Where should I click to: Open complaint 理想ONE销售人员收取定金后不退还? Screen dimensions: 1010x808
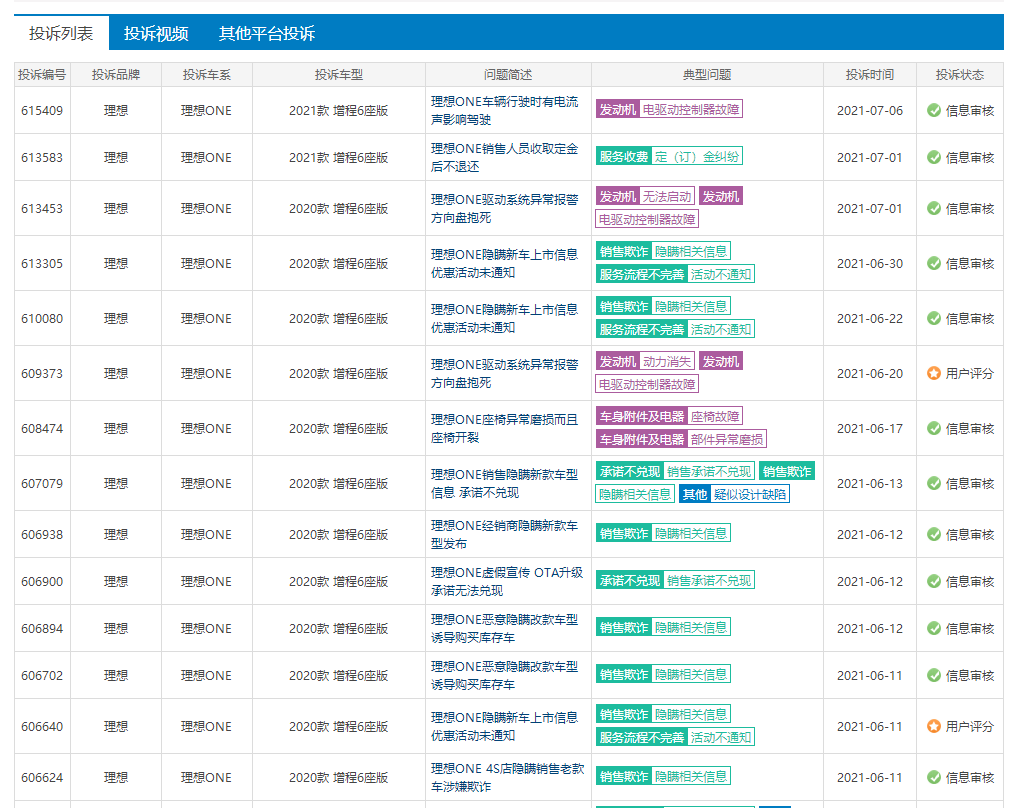504,157
